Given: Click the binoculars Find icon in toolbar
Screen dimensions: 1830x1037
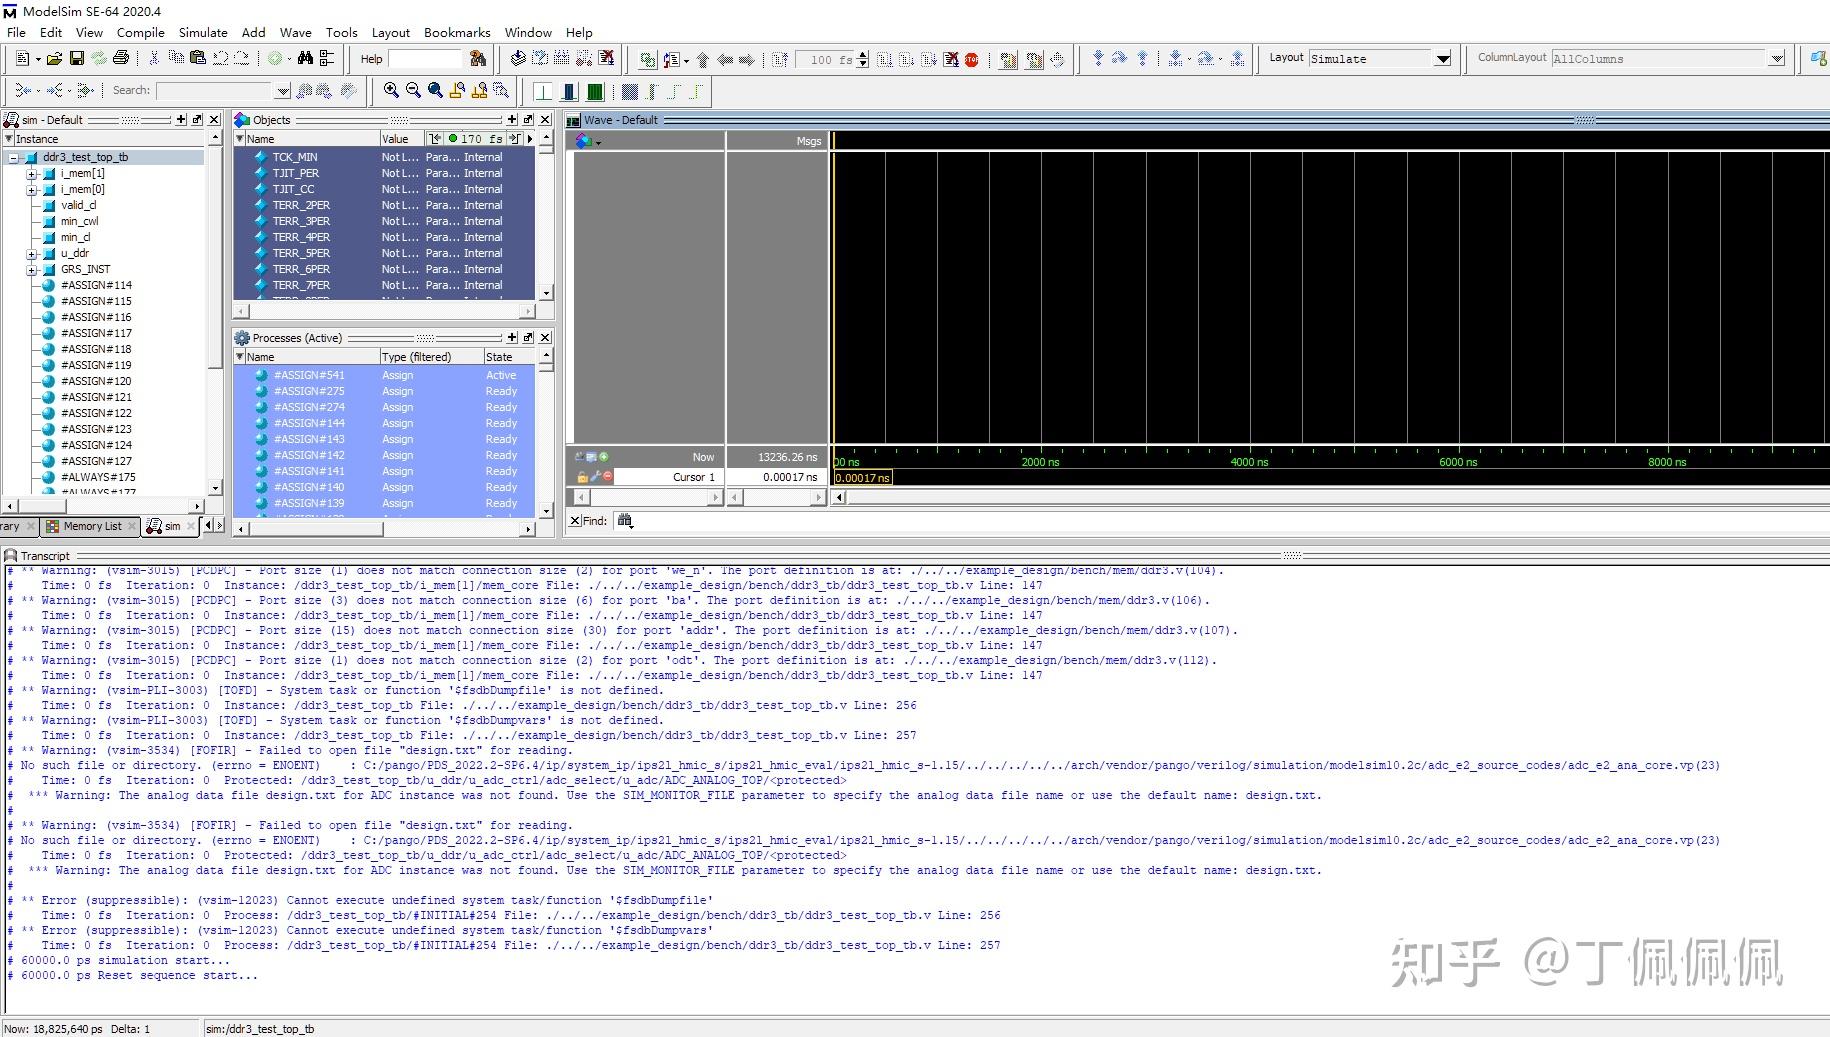Looking at the screenshot, I should point(305,59).
